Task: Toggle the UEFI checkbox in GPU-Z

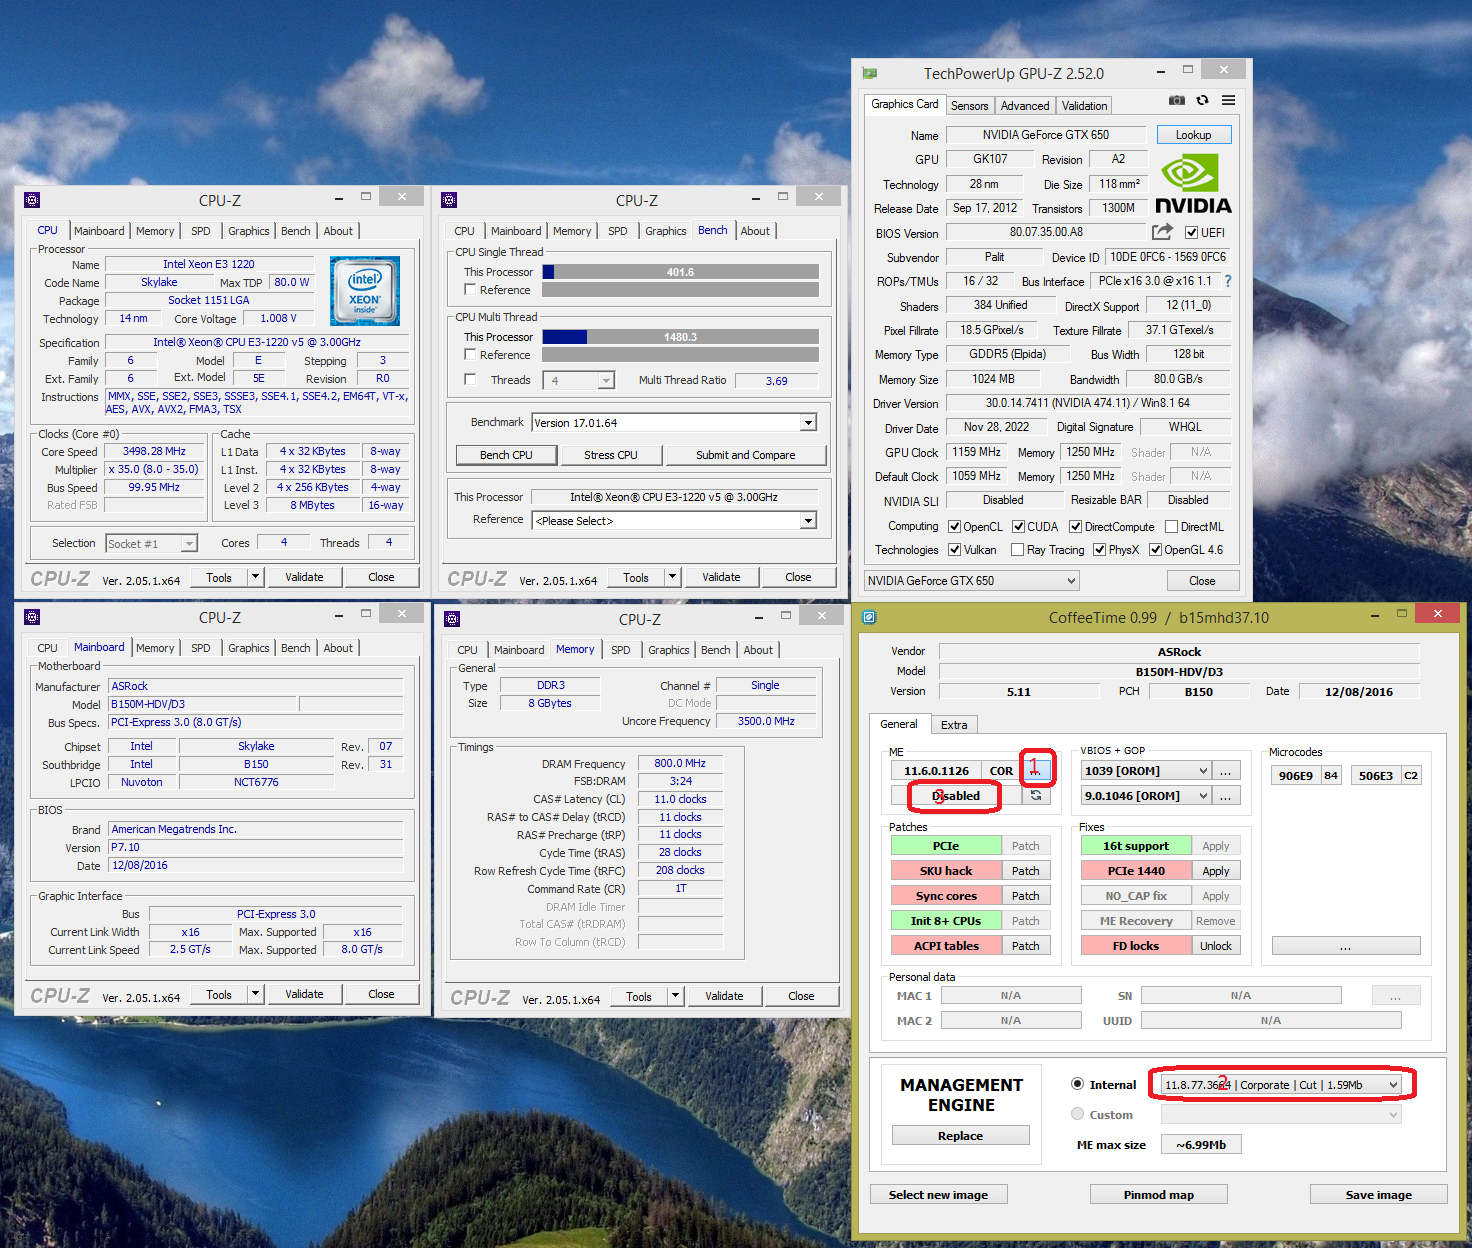Action: [x=1192, y=233]
